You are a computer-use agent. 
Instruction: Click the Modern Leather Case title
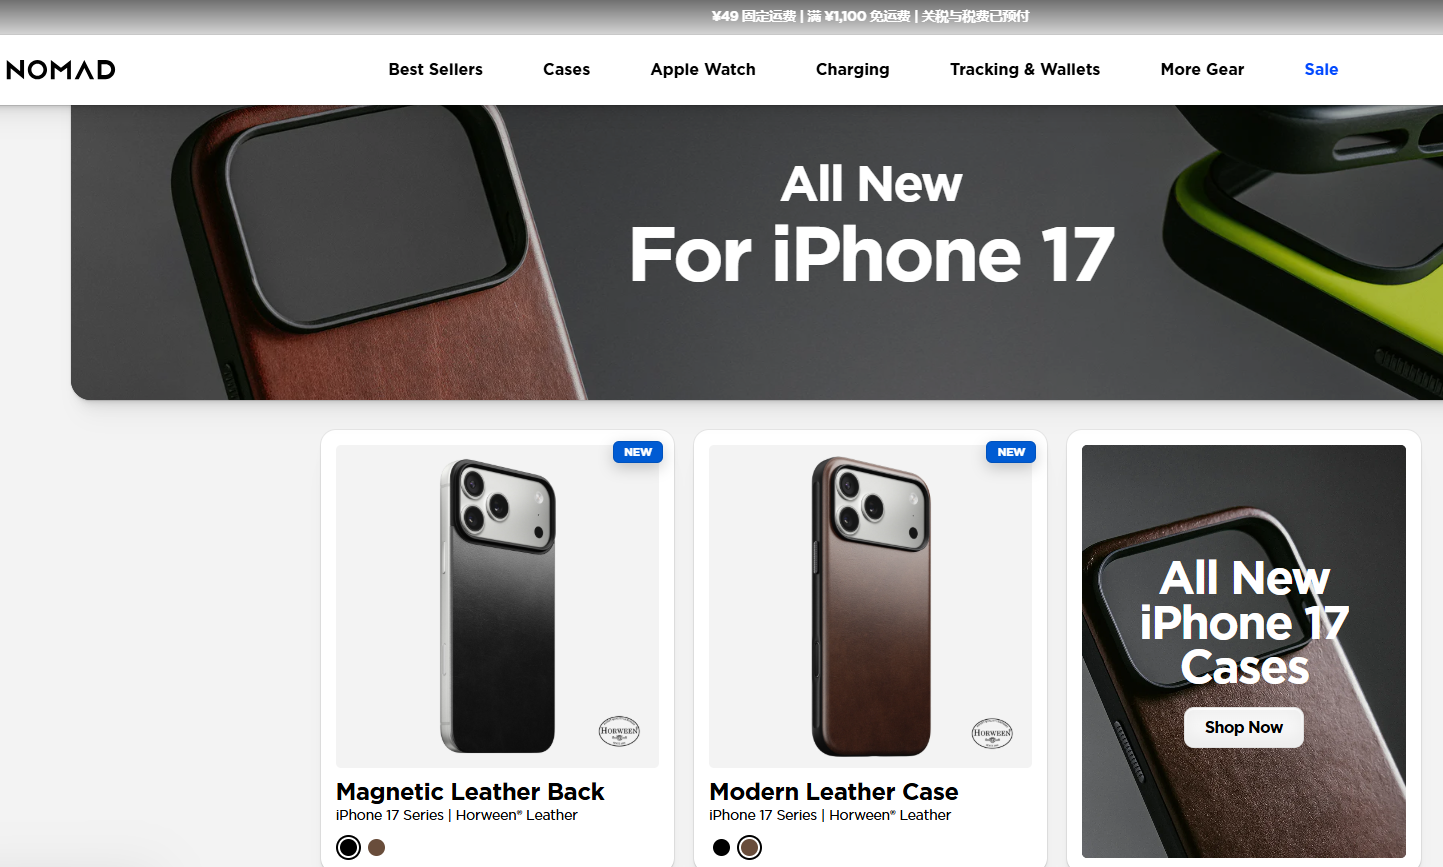coord(834,791)
